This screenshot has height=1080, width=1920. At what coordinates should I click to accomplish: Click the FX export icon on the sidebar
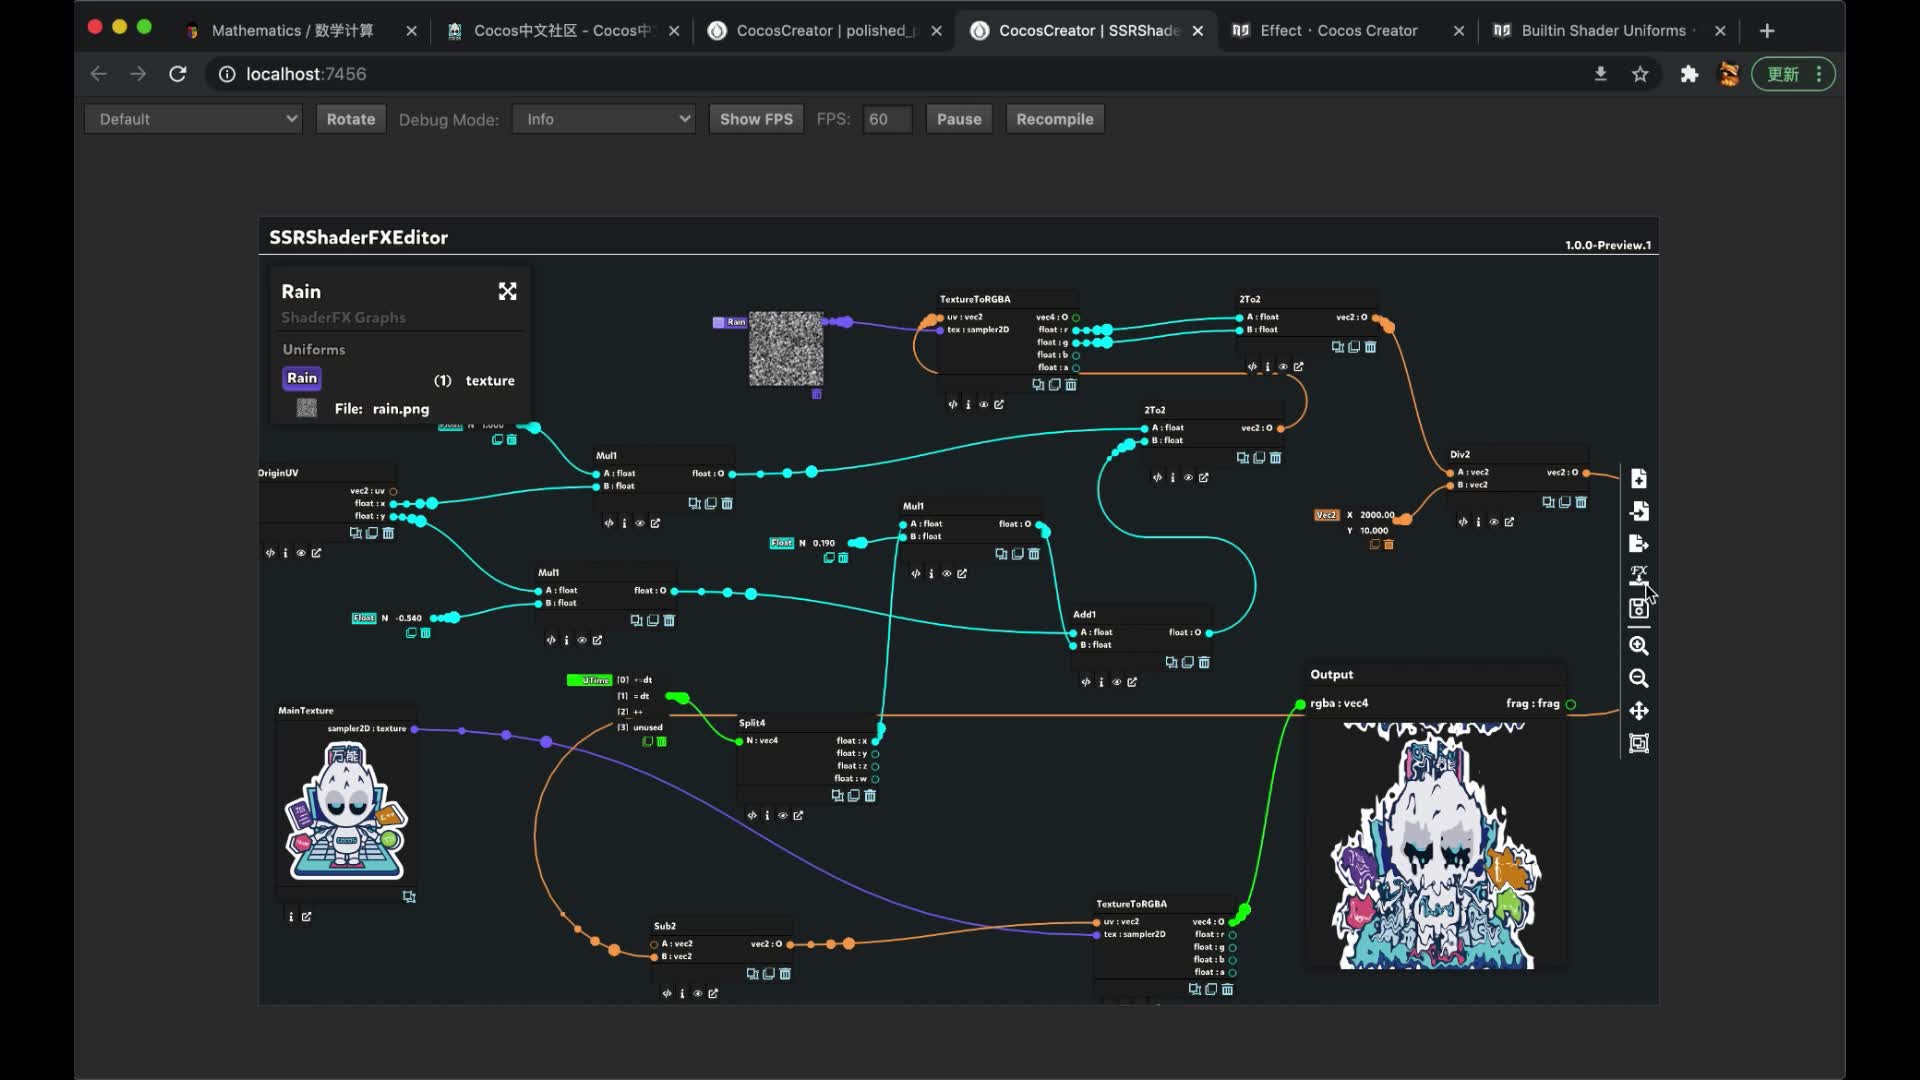pos(1637,573)
